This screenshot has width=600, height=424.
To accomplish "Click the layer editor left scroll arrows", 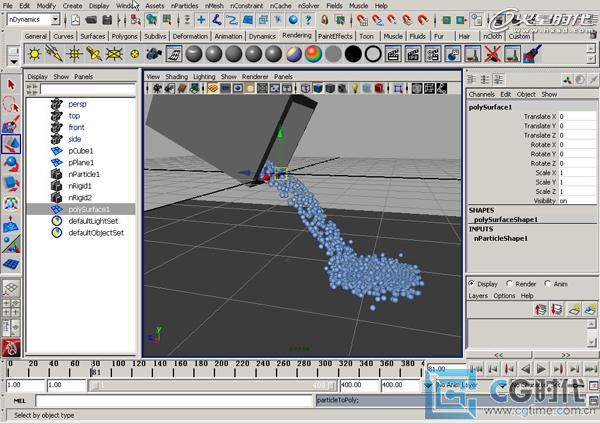I will pos(499,355).
